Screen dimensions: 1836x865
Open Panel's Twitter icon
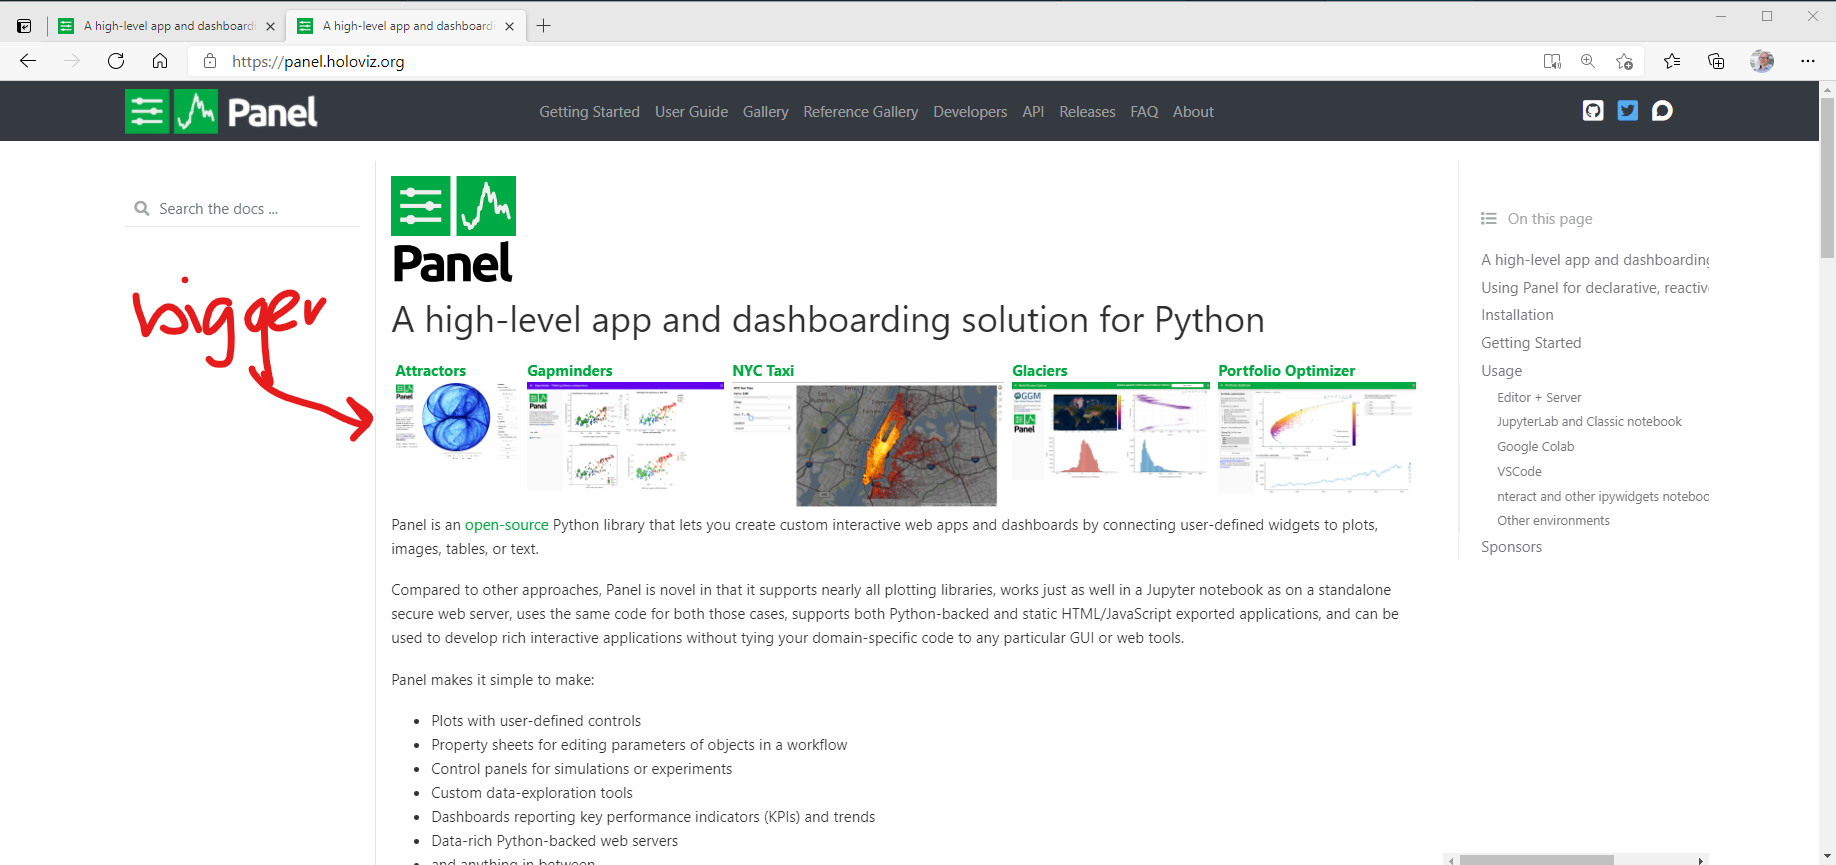click(x=1628, y=111)
